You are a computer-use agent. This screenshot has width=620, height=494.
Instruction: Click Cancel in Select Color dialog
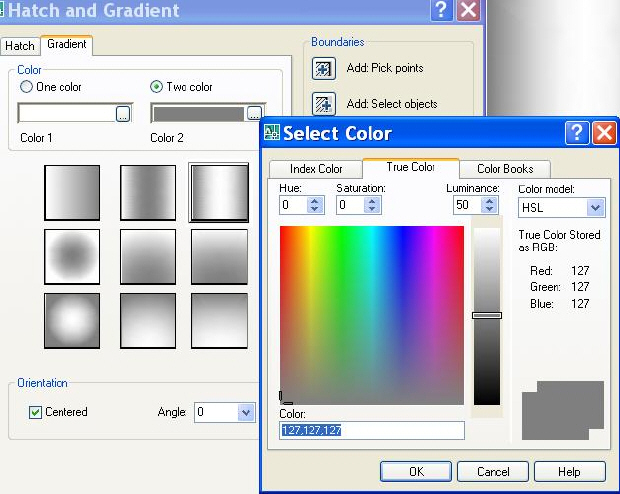point(493,471)
